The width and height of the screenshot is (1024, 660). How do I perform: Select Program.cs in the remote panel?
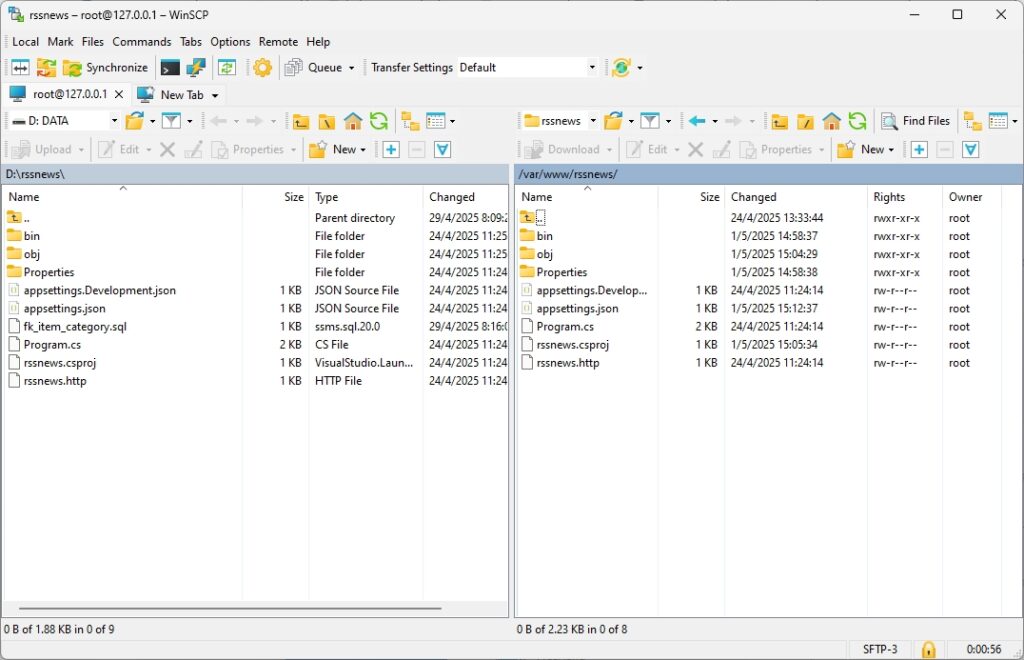click(x=565, y=326)
